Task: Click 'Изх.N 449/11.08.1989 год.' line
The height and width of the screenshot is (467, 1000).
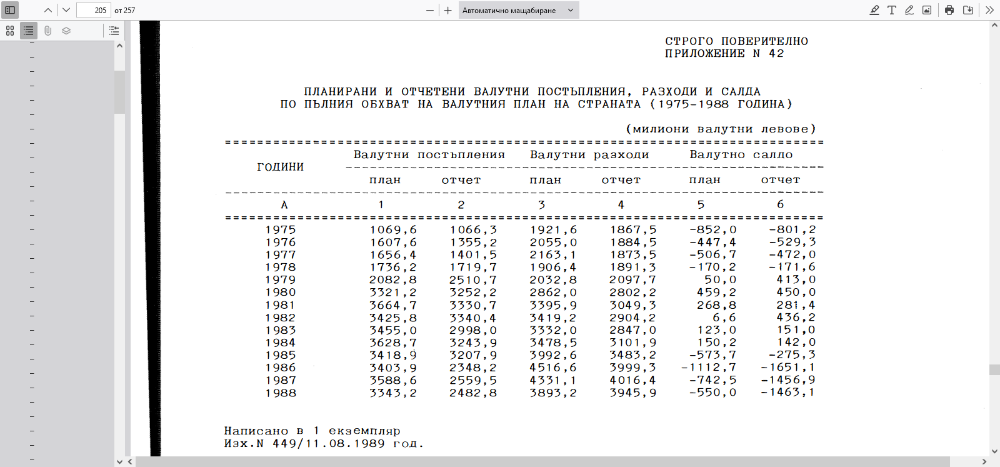Action: pyautogui.click(x=324, y=443)
